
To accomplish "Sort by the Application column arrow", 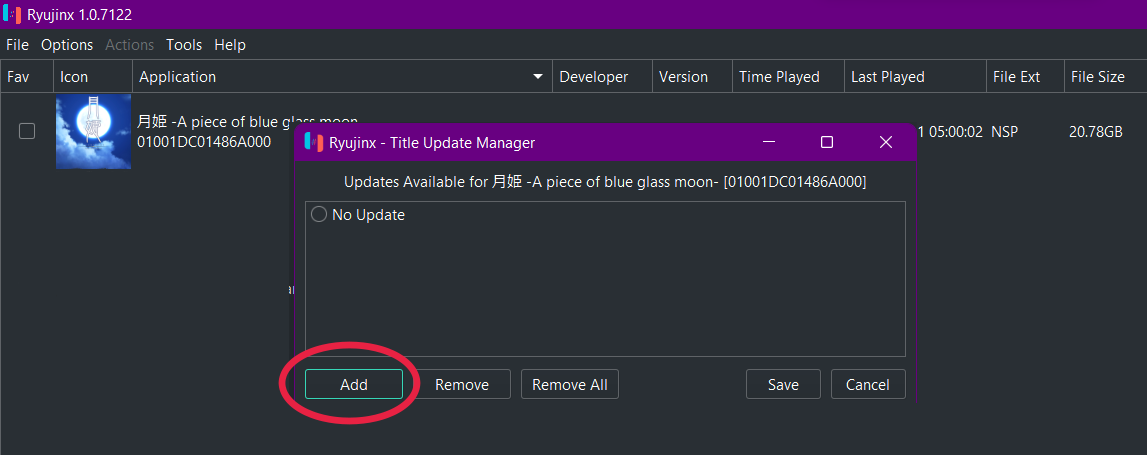I will (538, 77).
